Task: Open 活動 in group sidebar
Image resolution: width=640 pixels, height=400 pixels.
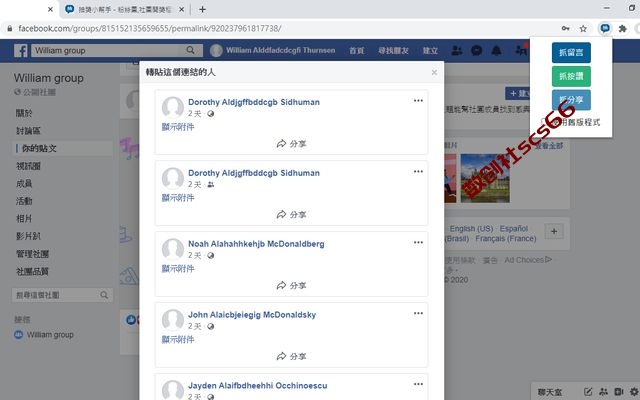Action: (24, 201)
